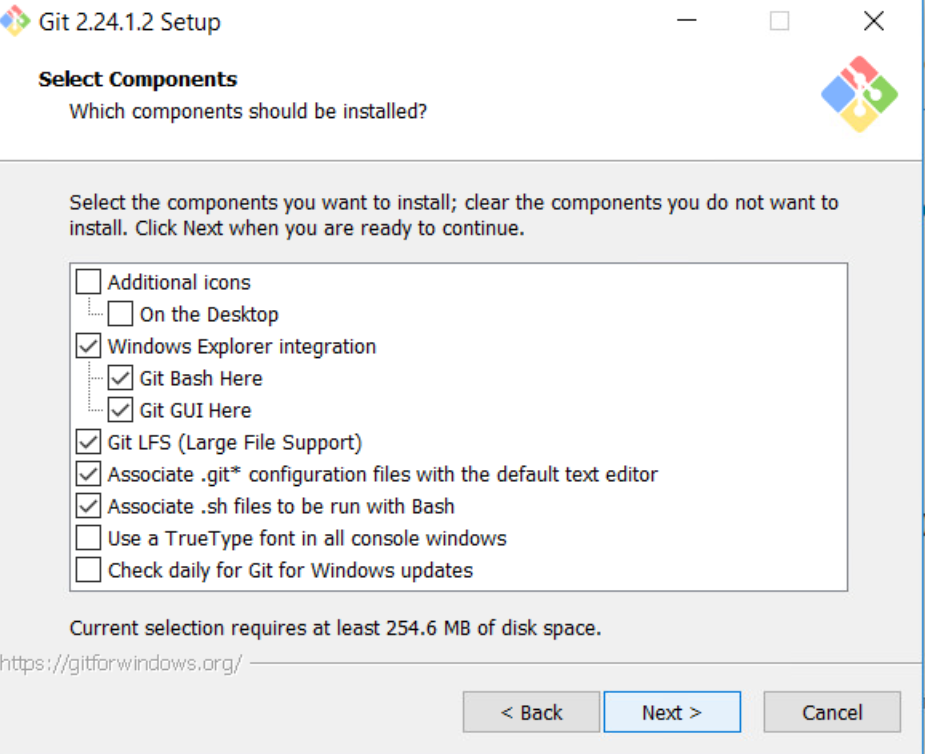925x754 pixels.
Task: Disable the Git Bash Here option
Action: click(x=121, y=378)
